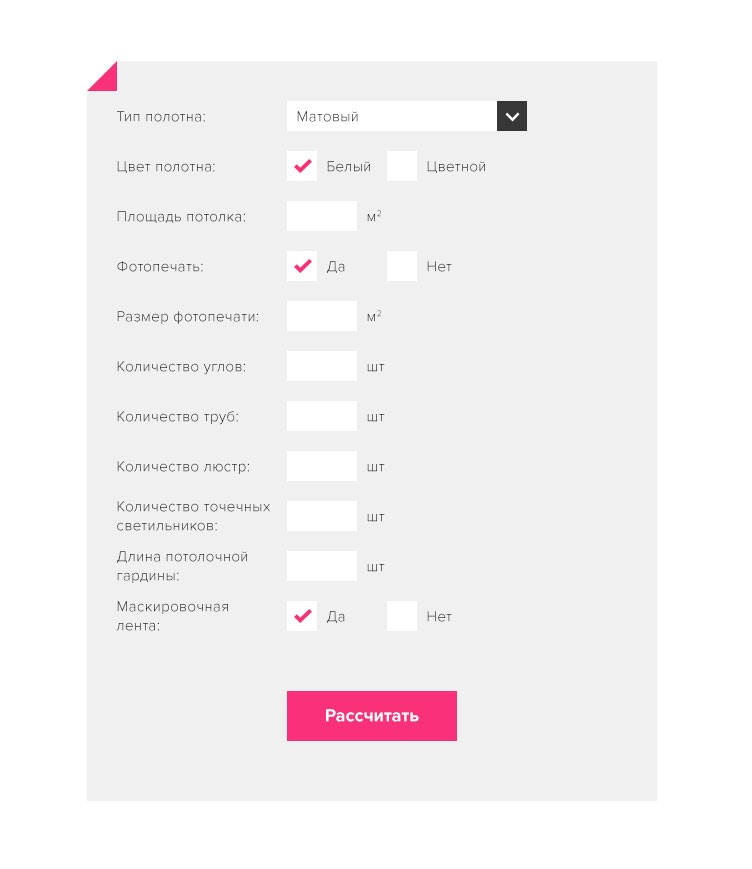Uncheck the Белый color checkbox
The height and width of the screenshot is (869, 752).
[302, 166]
